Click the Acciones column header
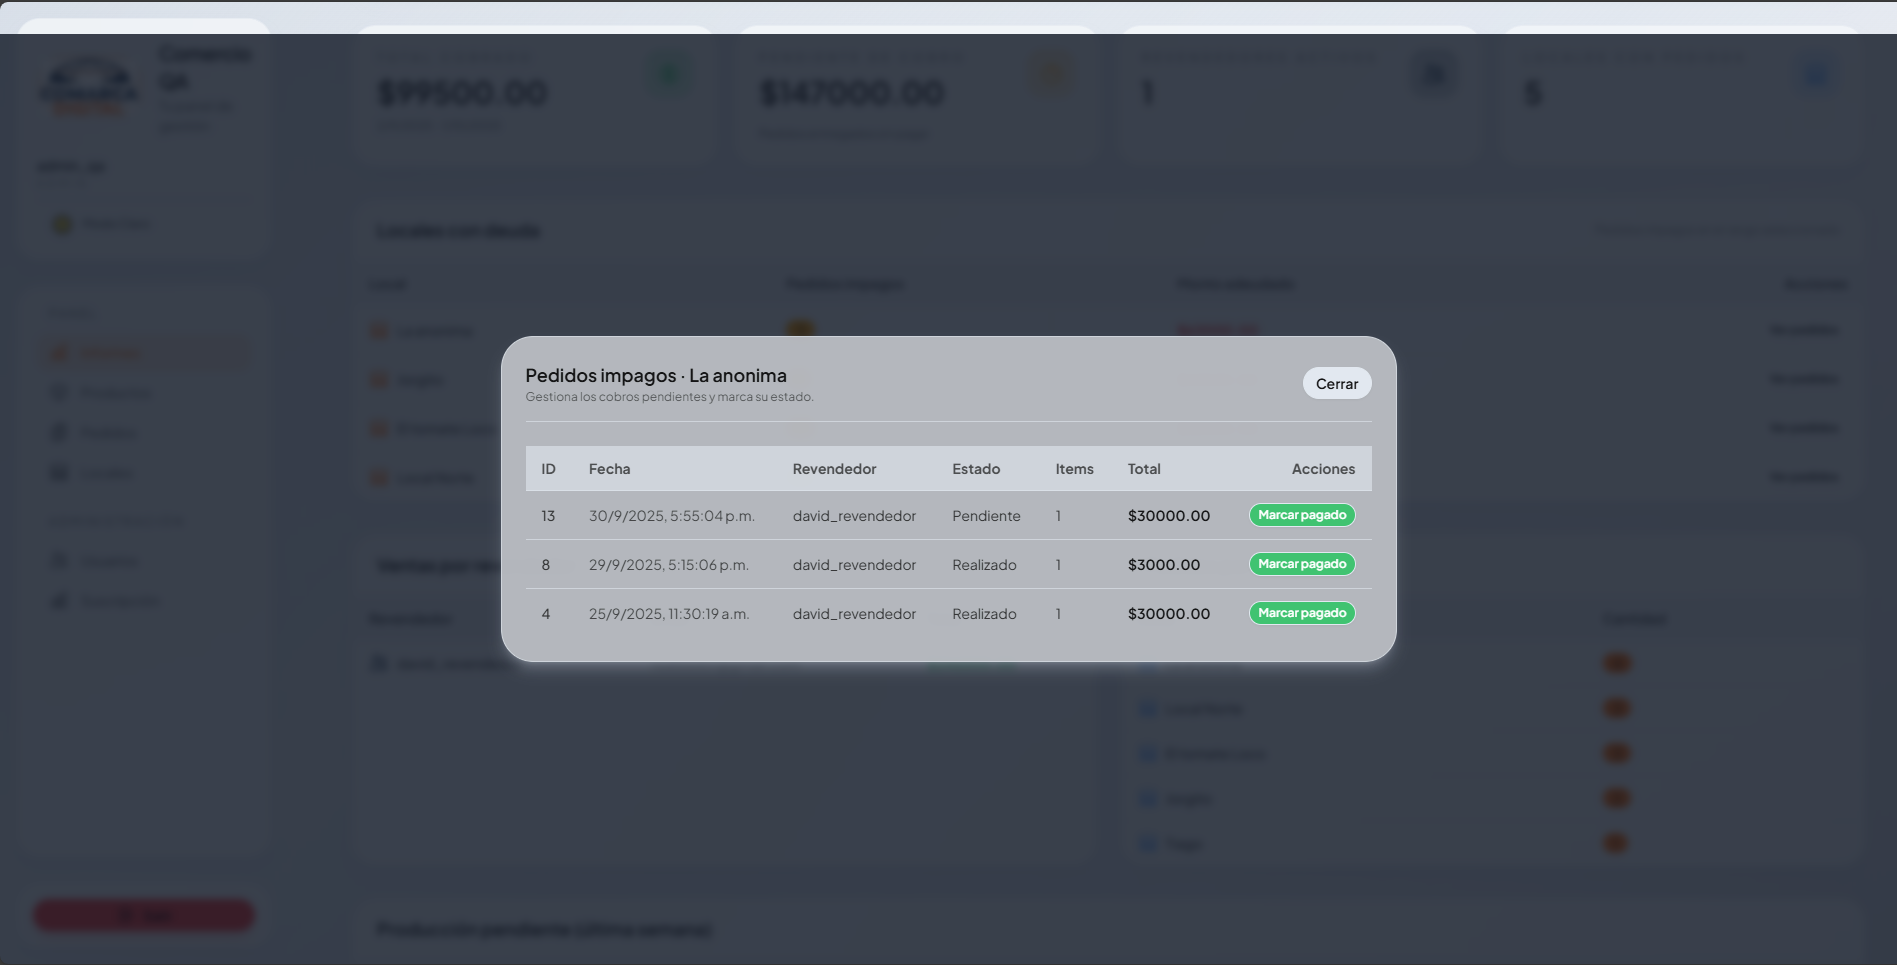The image size is (1897, 965). (x=1322, y=469)
